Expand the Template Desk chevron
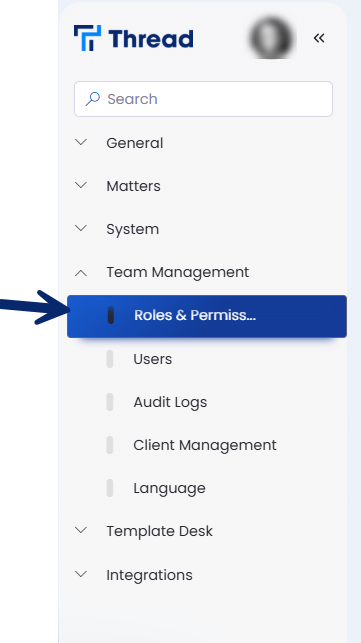The height and width of the screenshot is (643, 361). pyautogui.click(x=81, y=530)
